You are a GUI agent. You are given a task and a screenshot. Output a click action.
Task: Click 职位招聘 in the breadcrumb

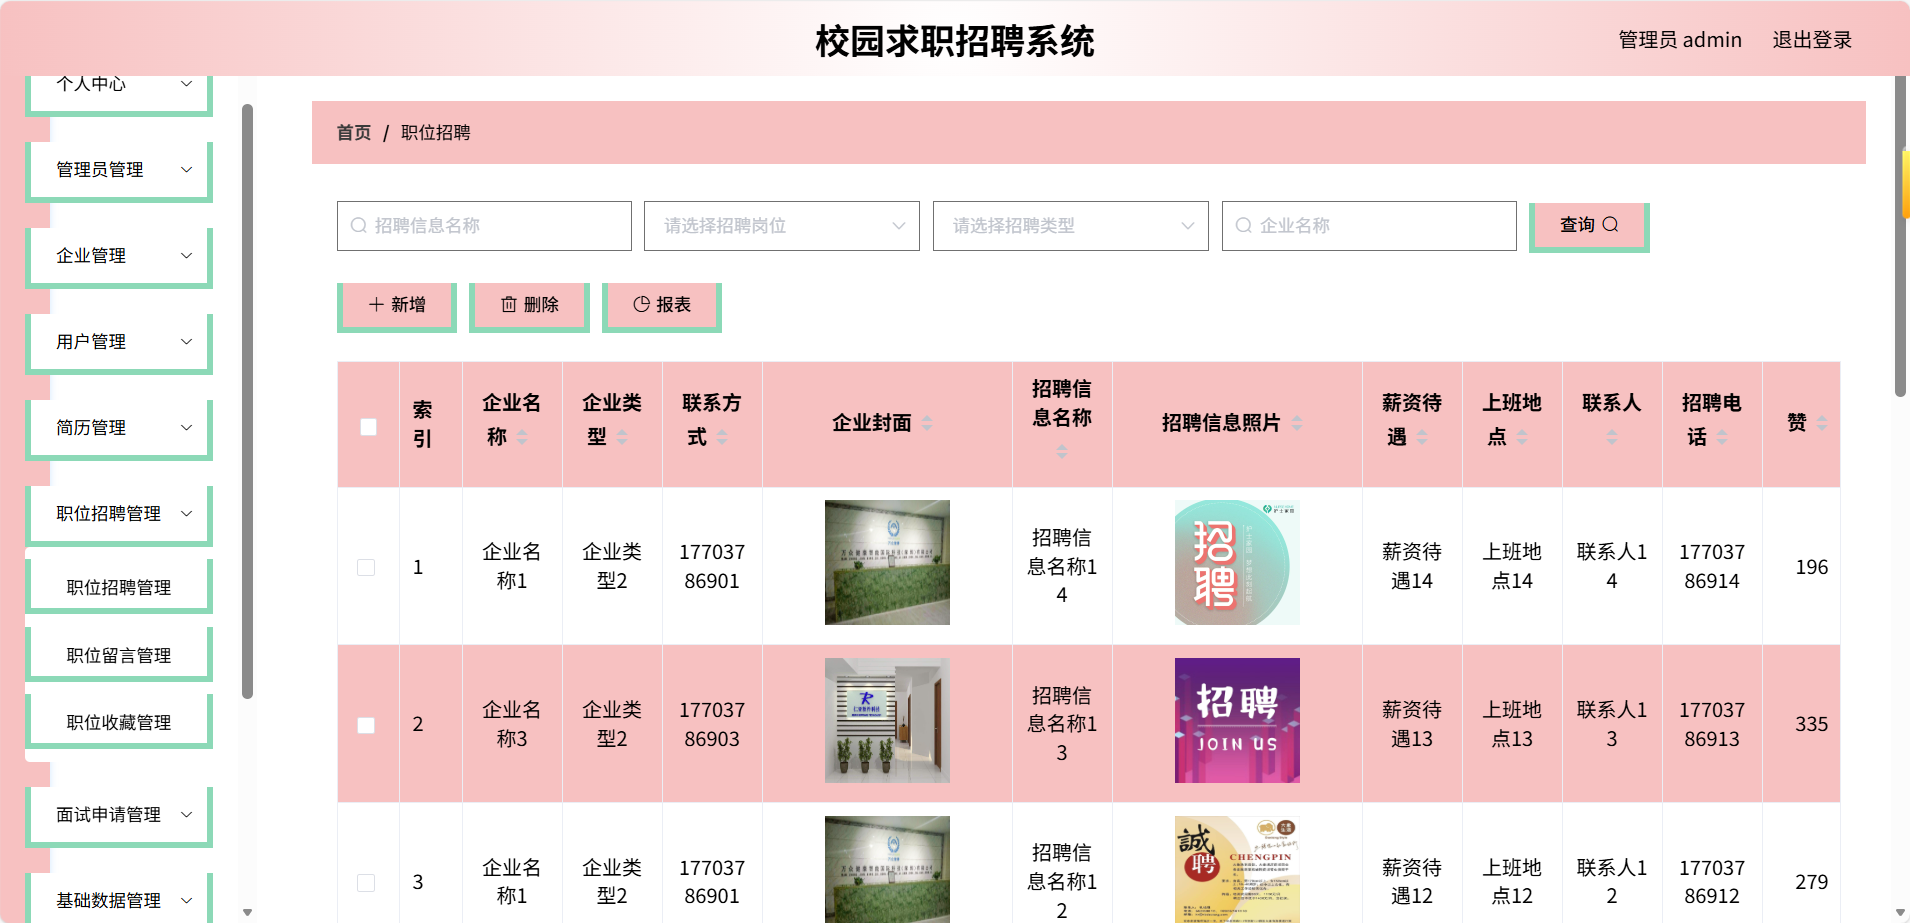click(436, 132)
